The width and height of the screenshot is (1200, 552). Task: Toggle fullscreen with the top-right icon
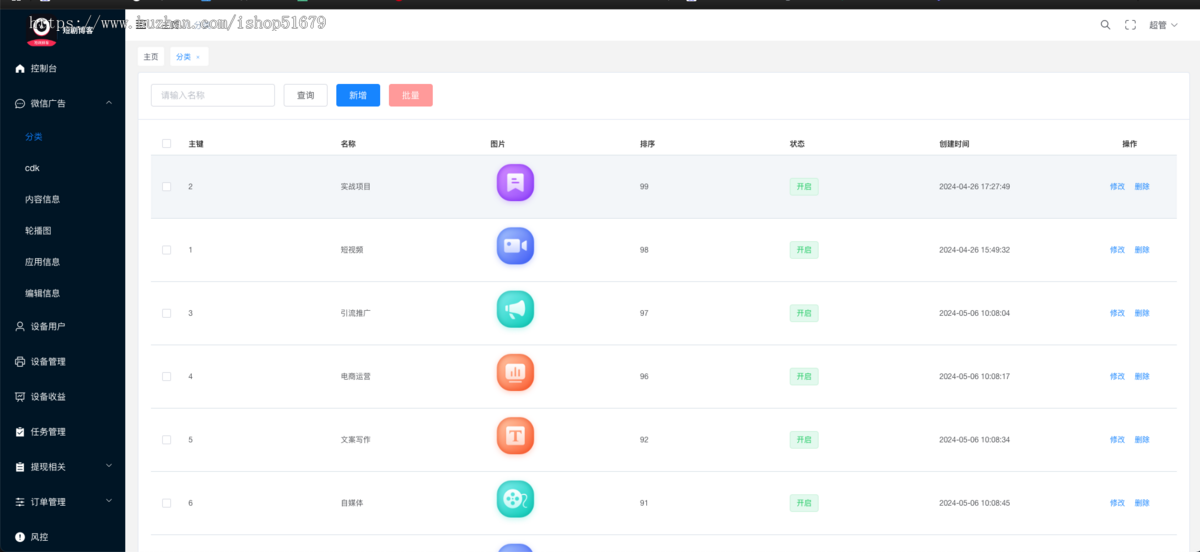pos(1131,25)
